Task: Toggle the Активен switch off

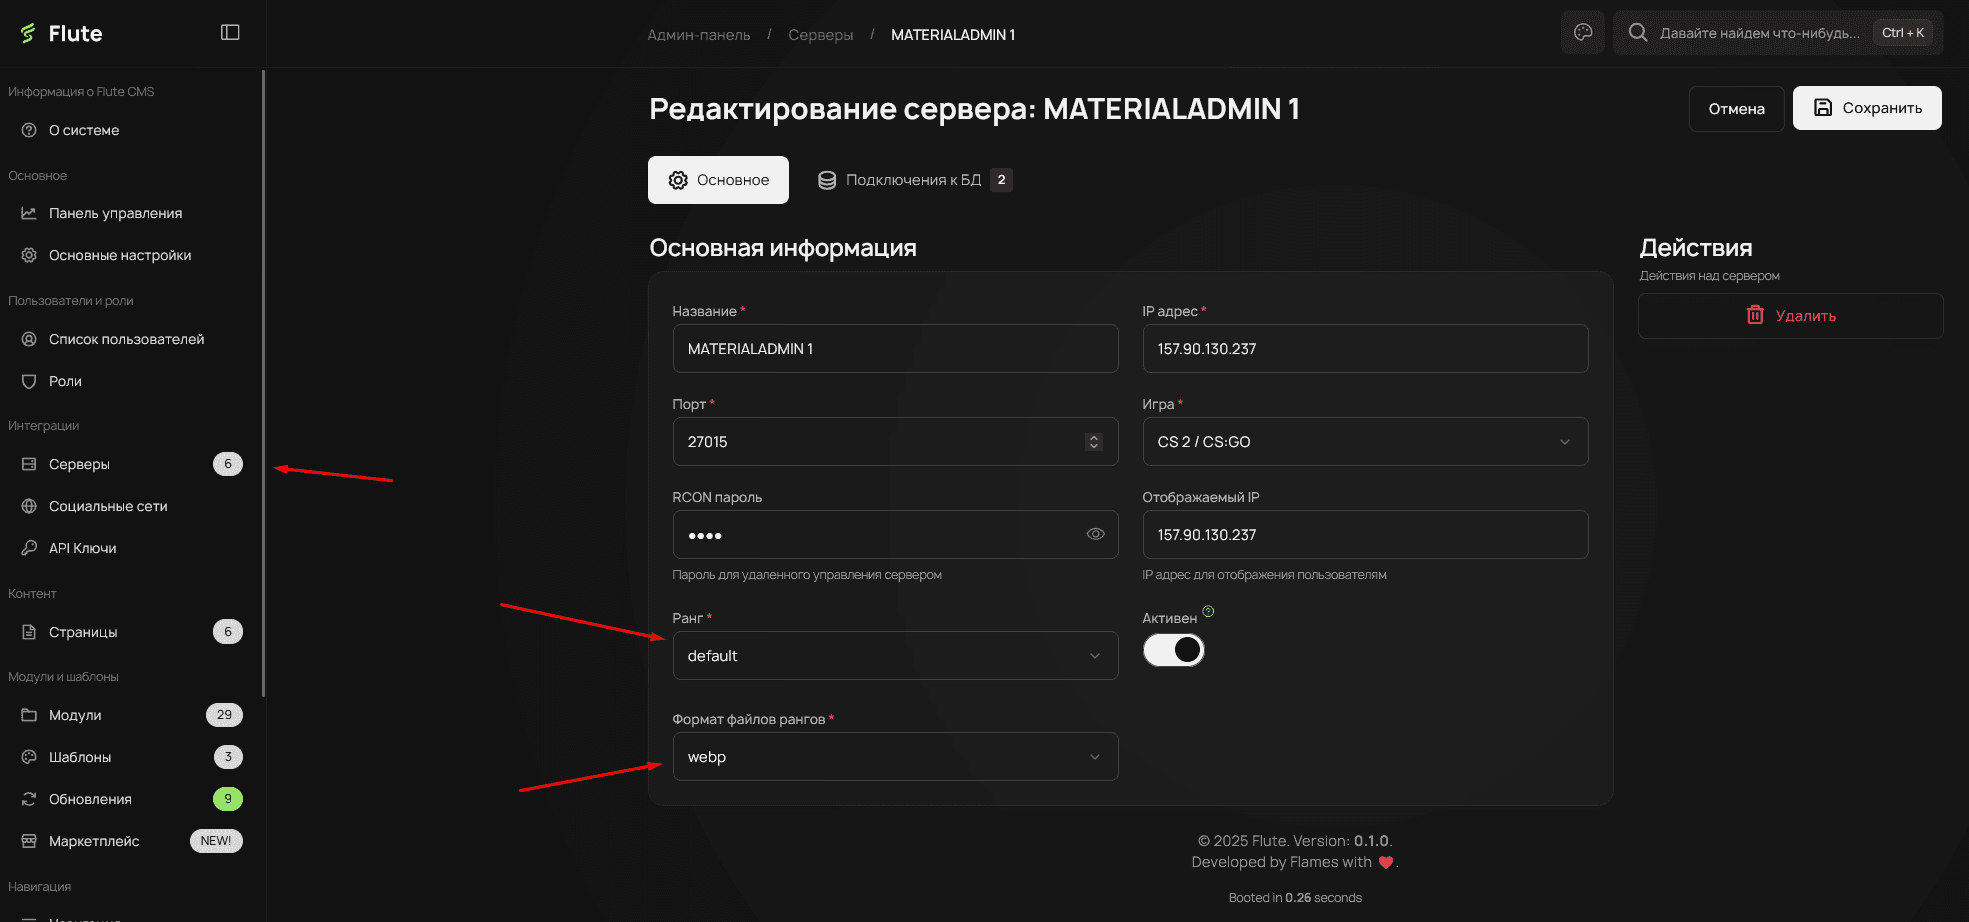Action: point(1173,650)
